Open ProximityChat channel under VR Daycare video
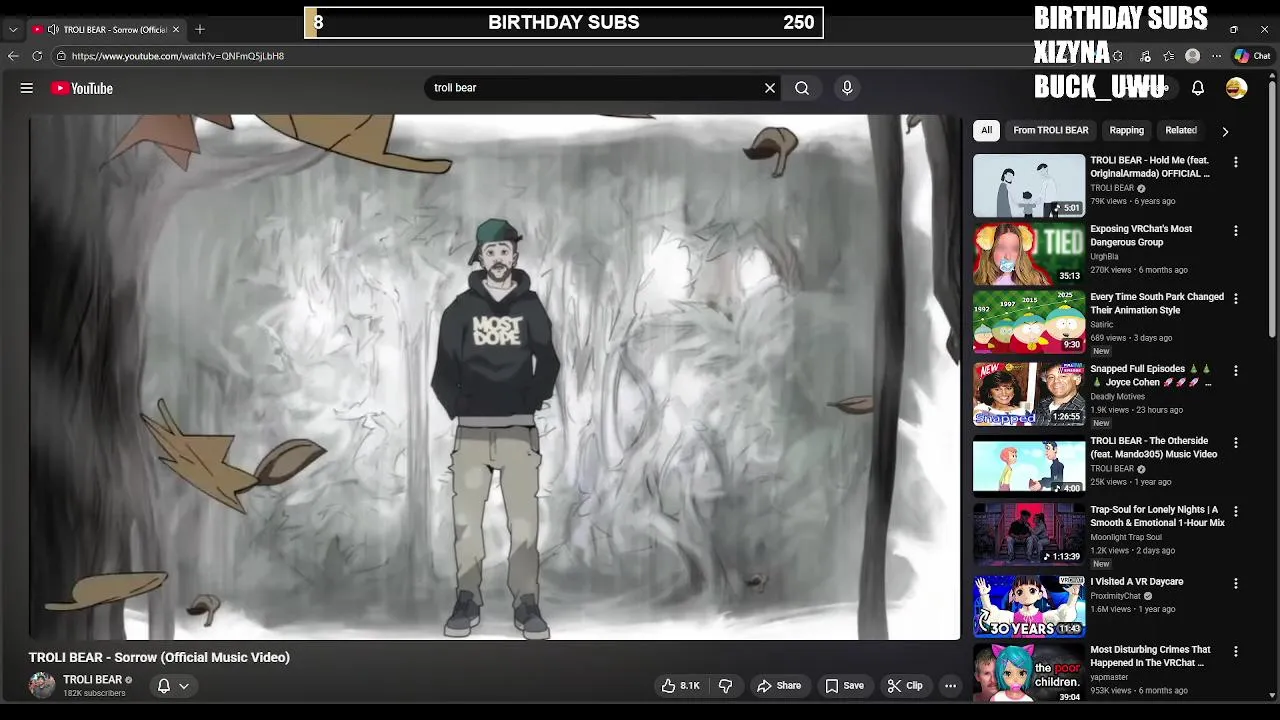This screenshot has height=720, width=1280. click(x=1115, y=596)
